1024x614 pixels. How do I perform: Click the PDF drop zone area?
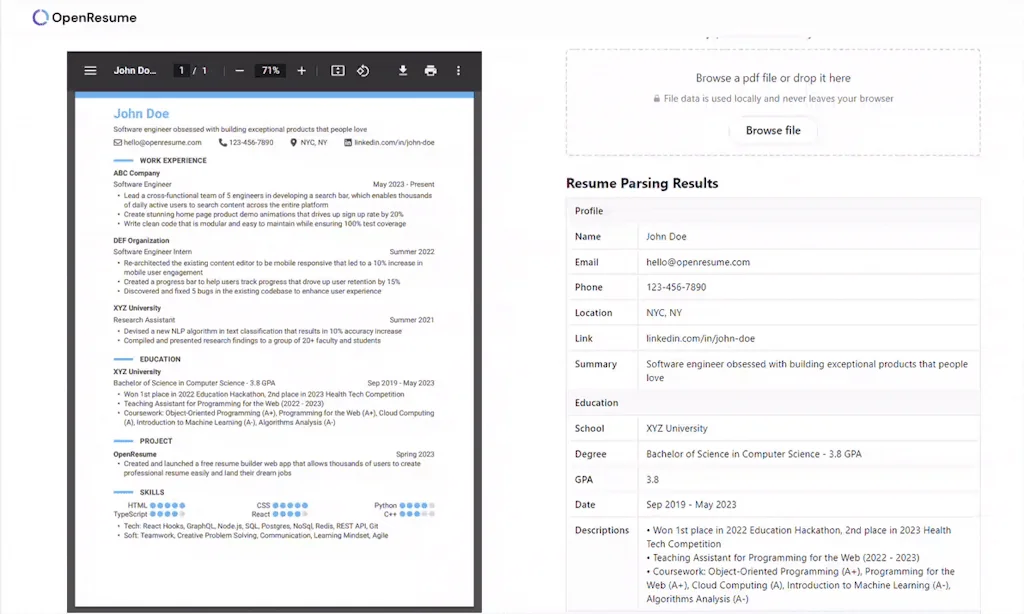click(x=774, y=95)
